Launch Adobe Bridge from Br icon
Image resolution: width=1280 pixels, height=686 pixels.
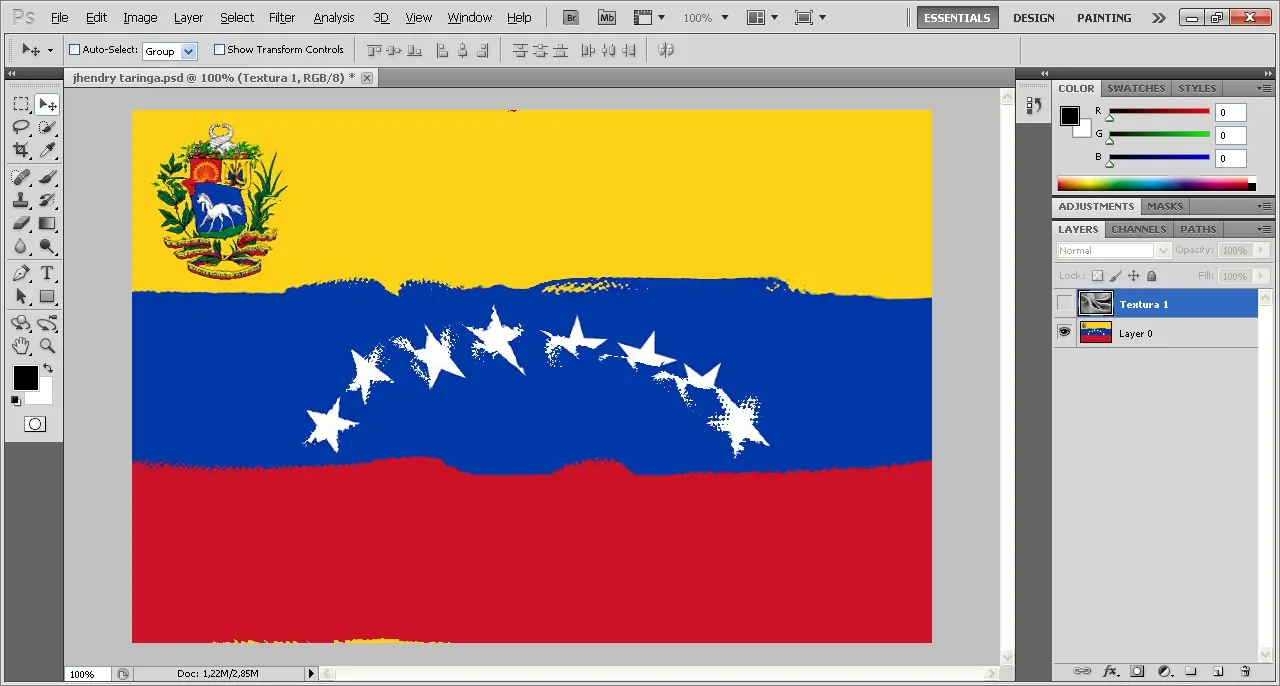pyautogui.click(x=571, y=17)
